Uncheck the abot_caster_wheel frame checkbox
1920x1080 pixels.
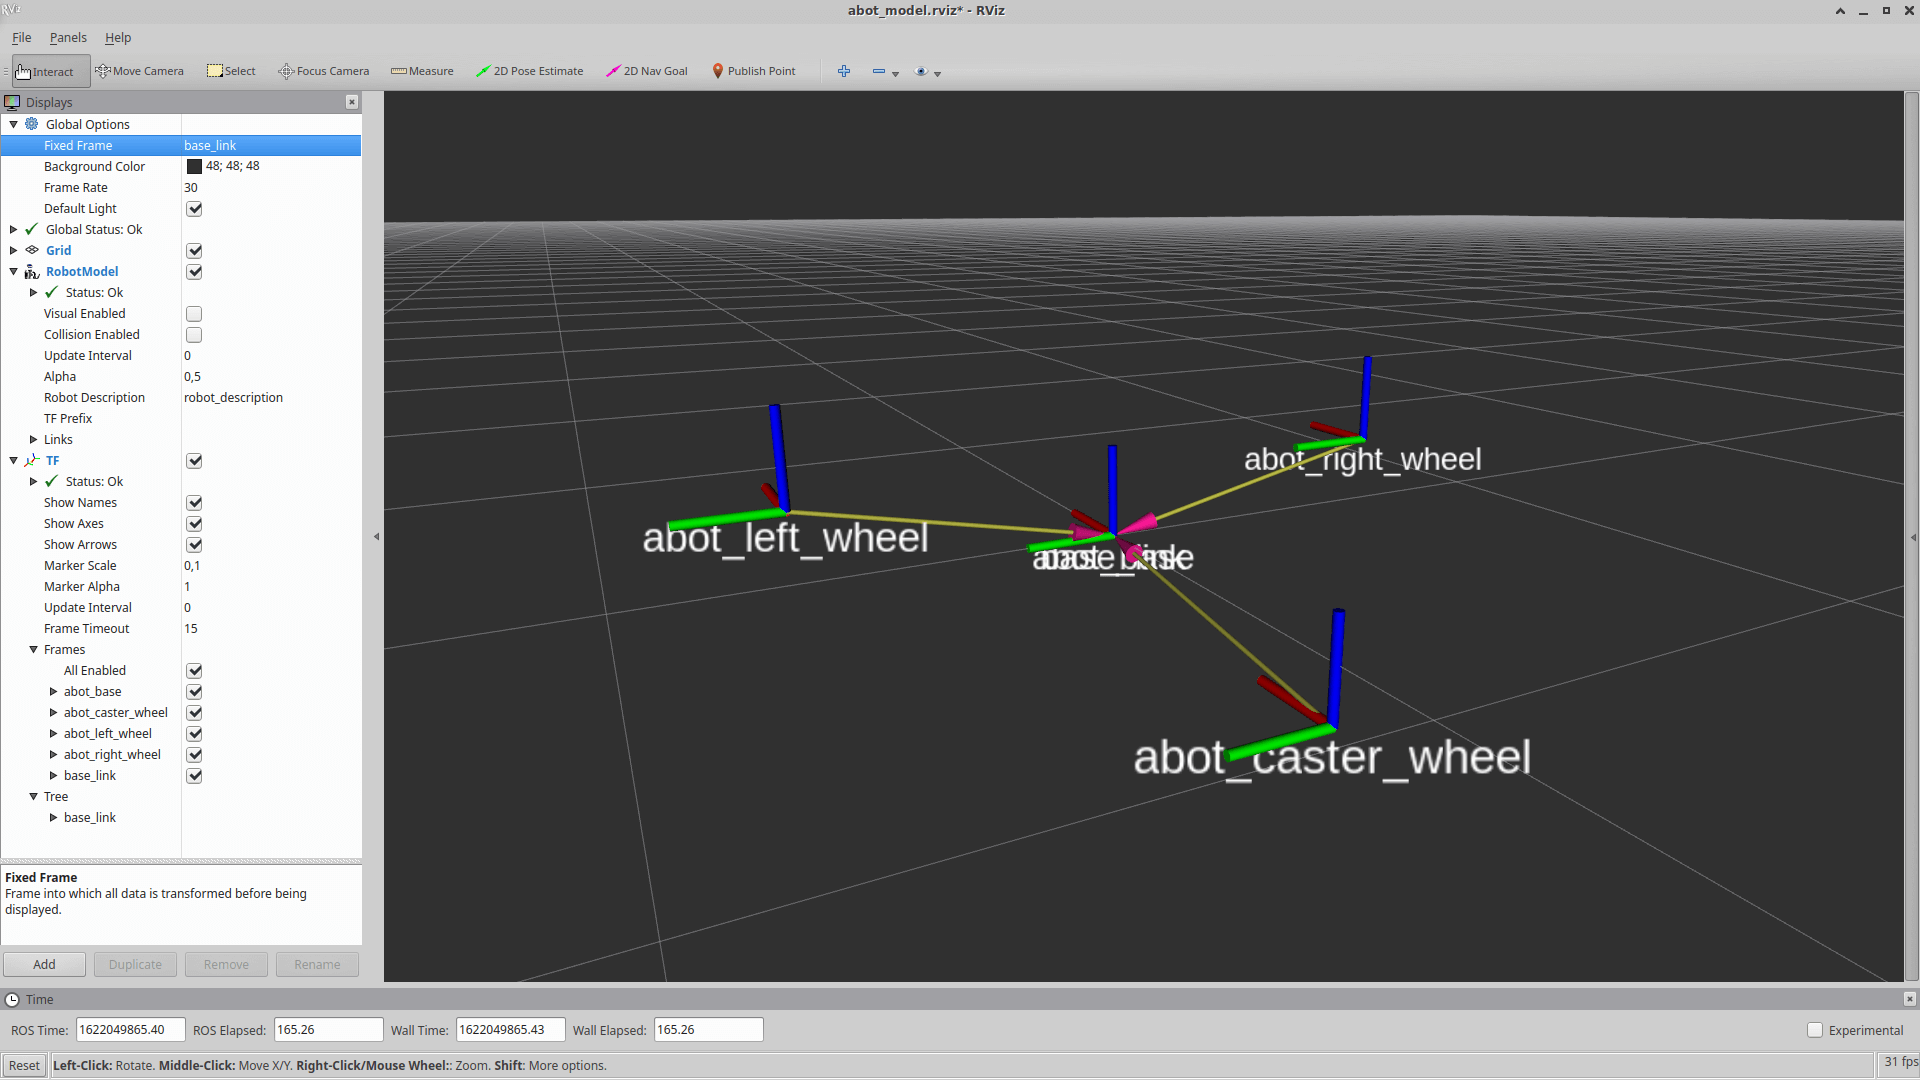(194, 713)
